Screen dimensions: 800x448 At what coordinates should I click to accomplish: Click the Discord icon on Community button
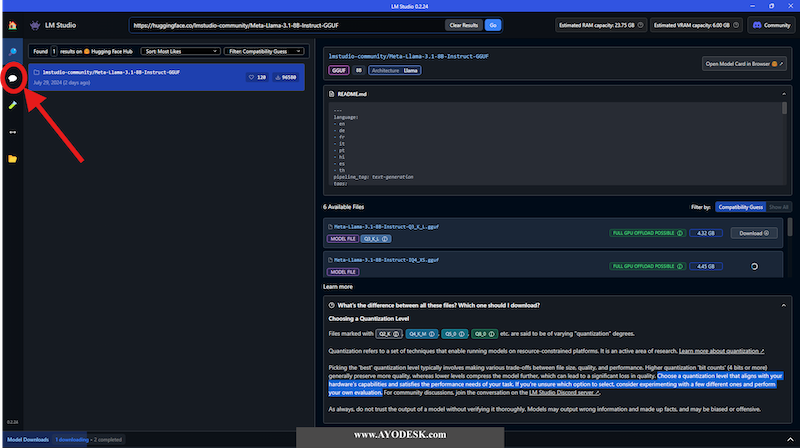coord(757,25)
